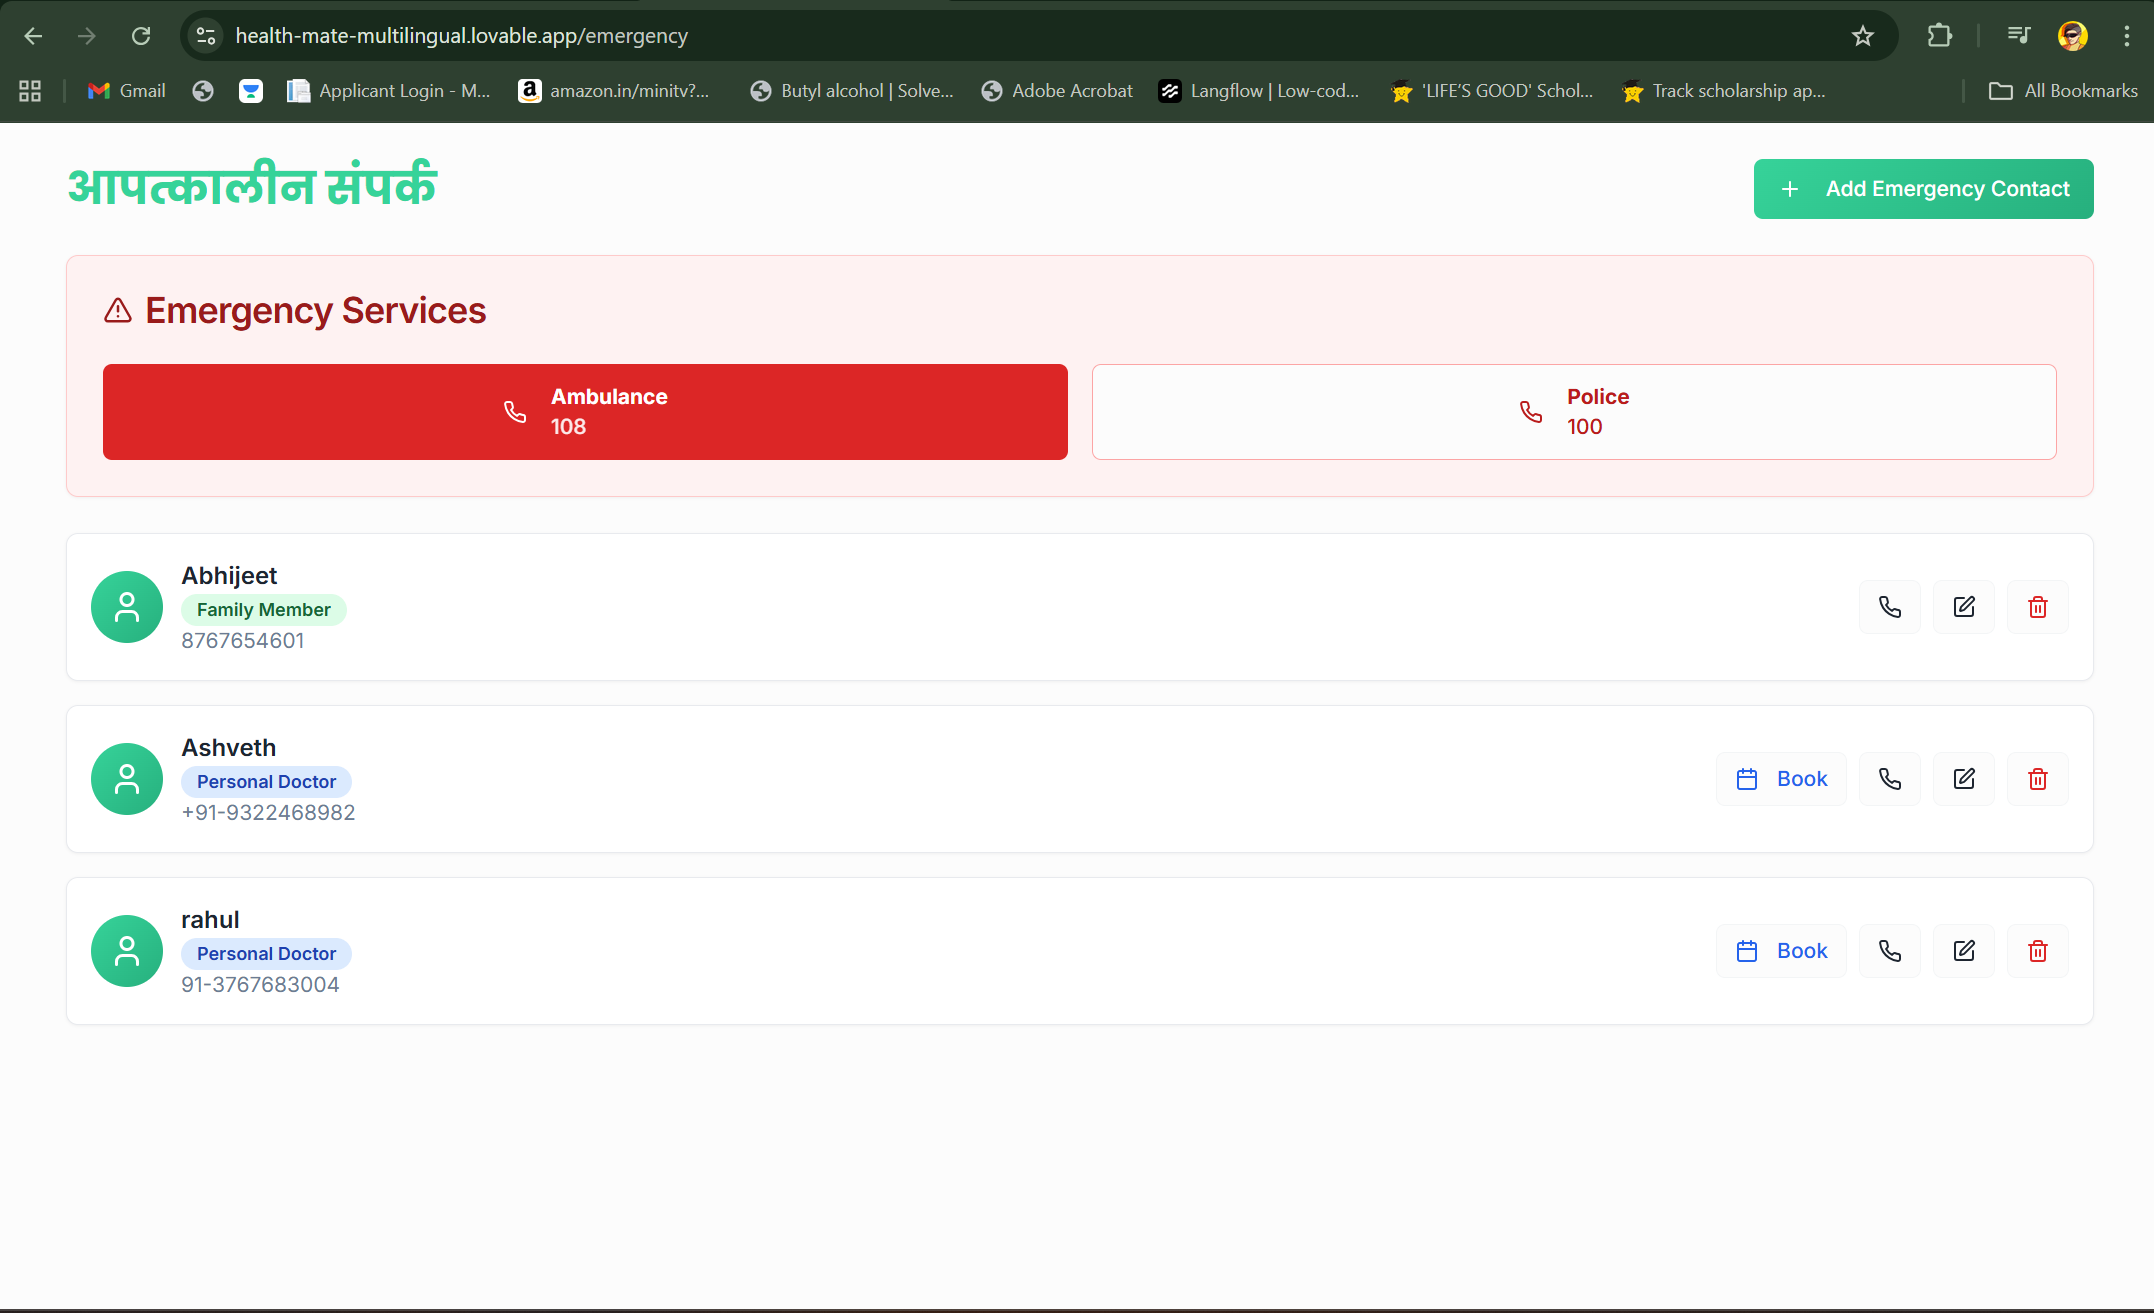Open the All Bookmarks folder
2154x1313 pixels.
coord(2063,91)
